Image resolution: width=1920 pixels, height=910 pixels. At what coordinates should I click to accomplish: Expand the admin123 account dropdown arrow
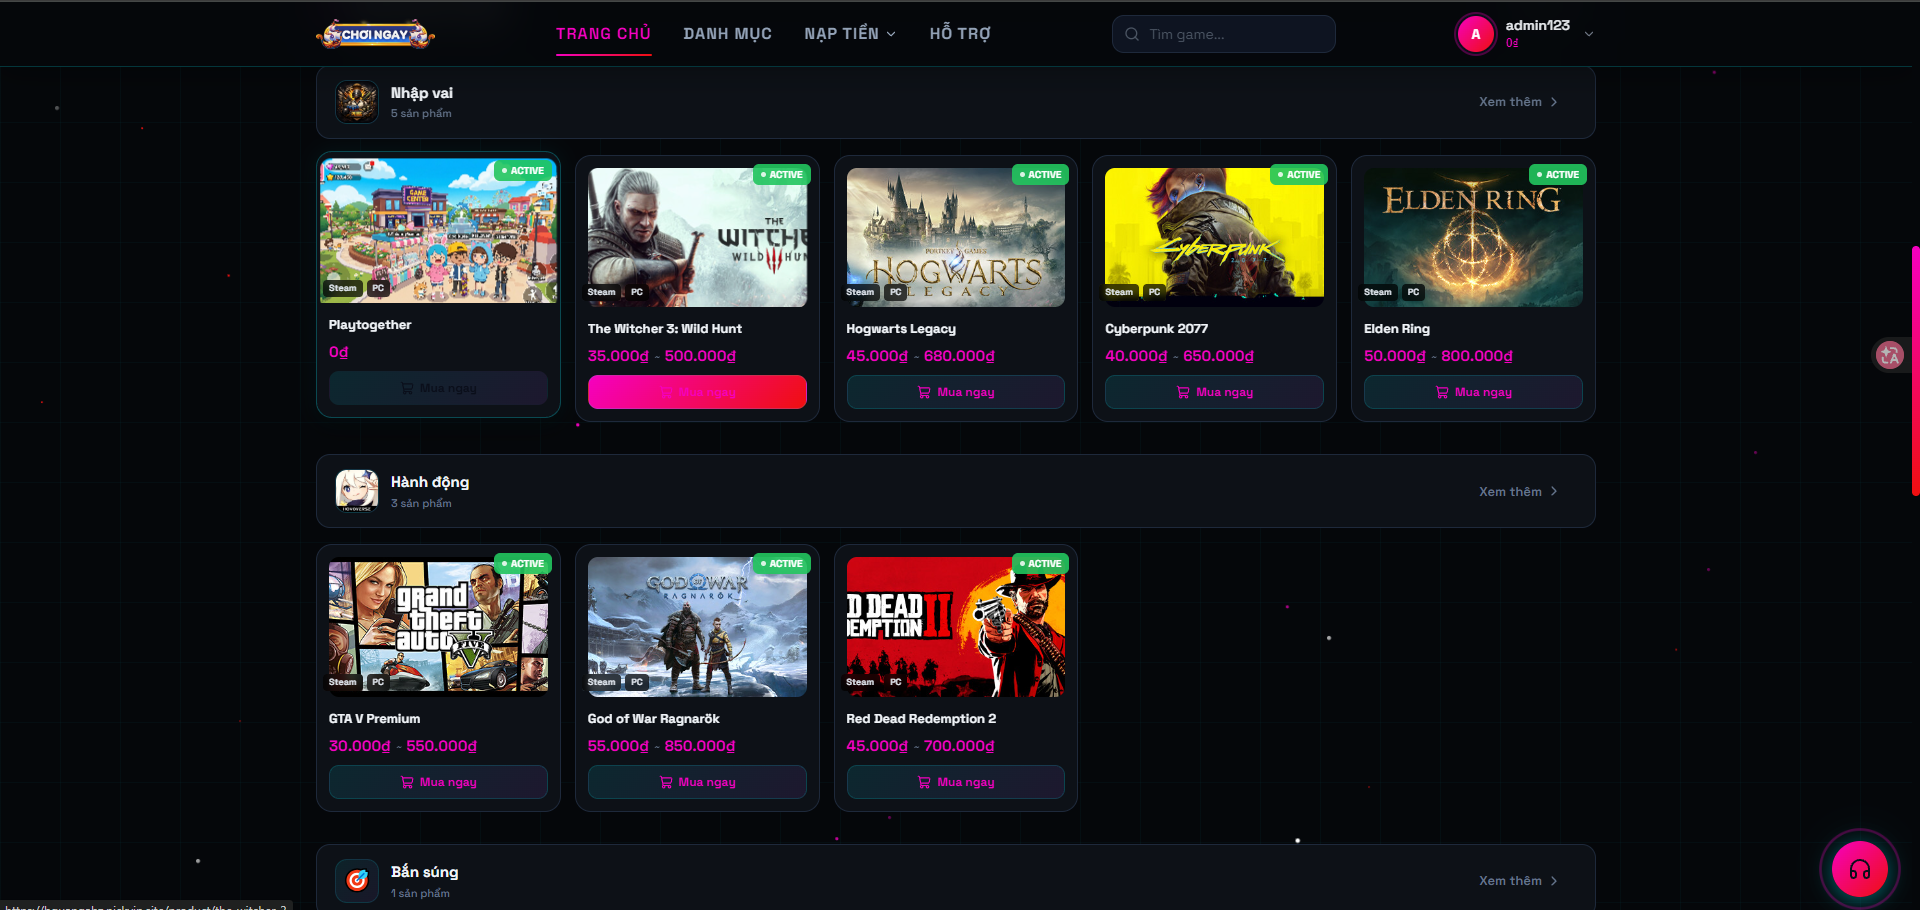click(1589, 34)
